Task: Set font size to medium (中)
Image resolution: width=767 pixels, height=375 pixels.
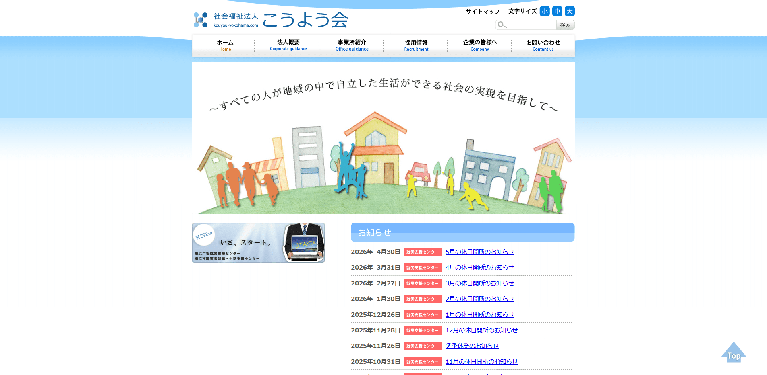Action: coord(557,11)
